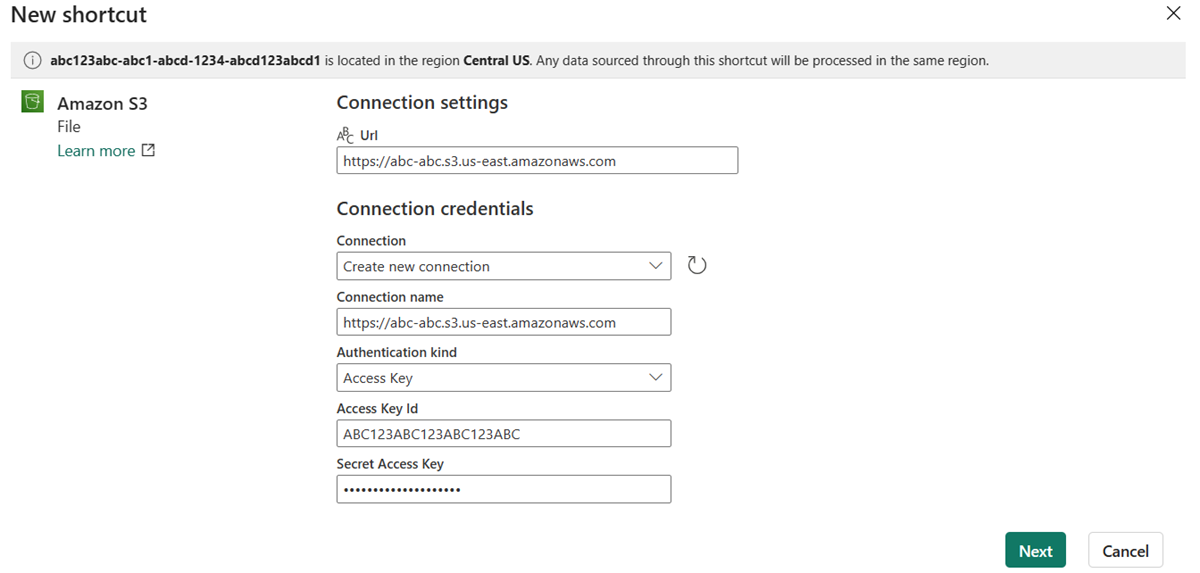
Task: Click the Url field type icon
Action: (345, 135)
